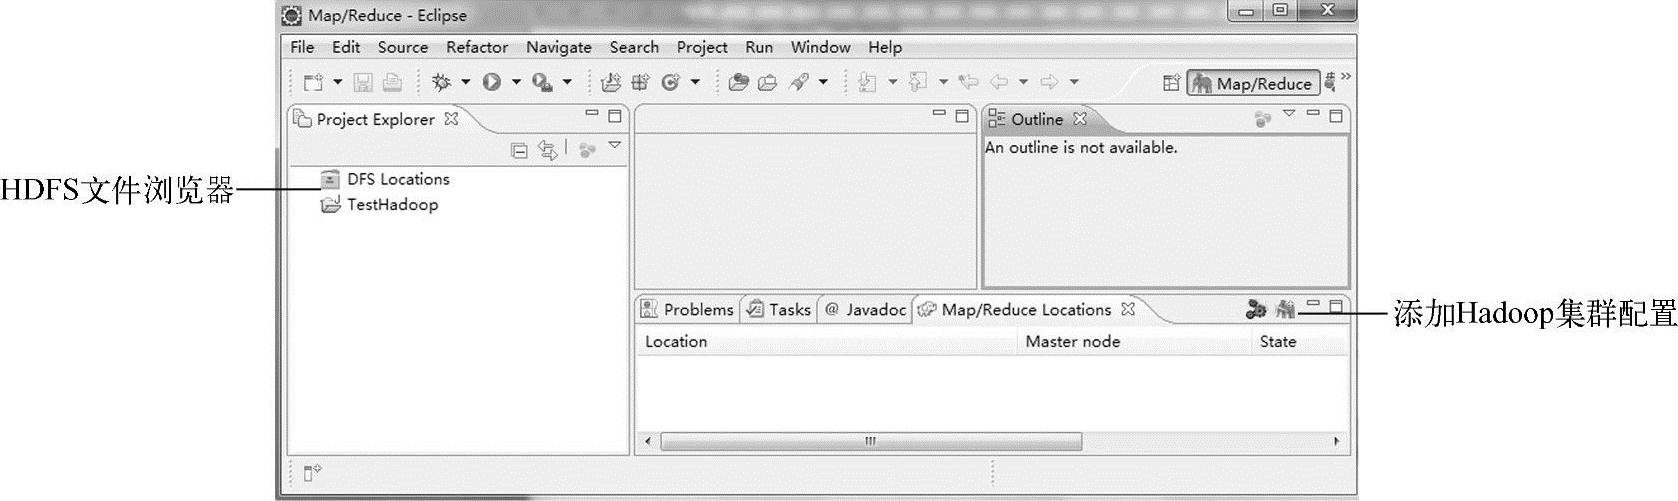Select the TestHadoop project

[x=379, y=205]
